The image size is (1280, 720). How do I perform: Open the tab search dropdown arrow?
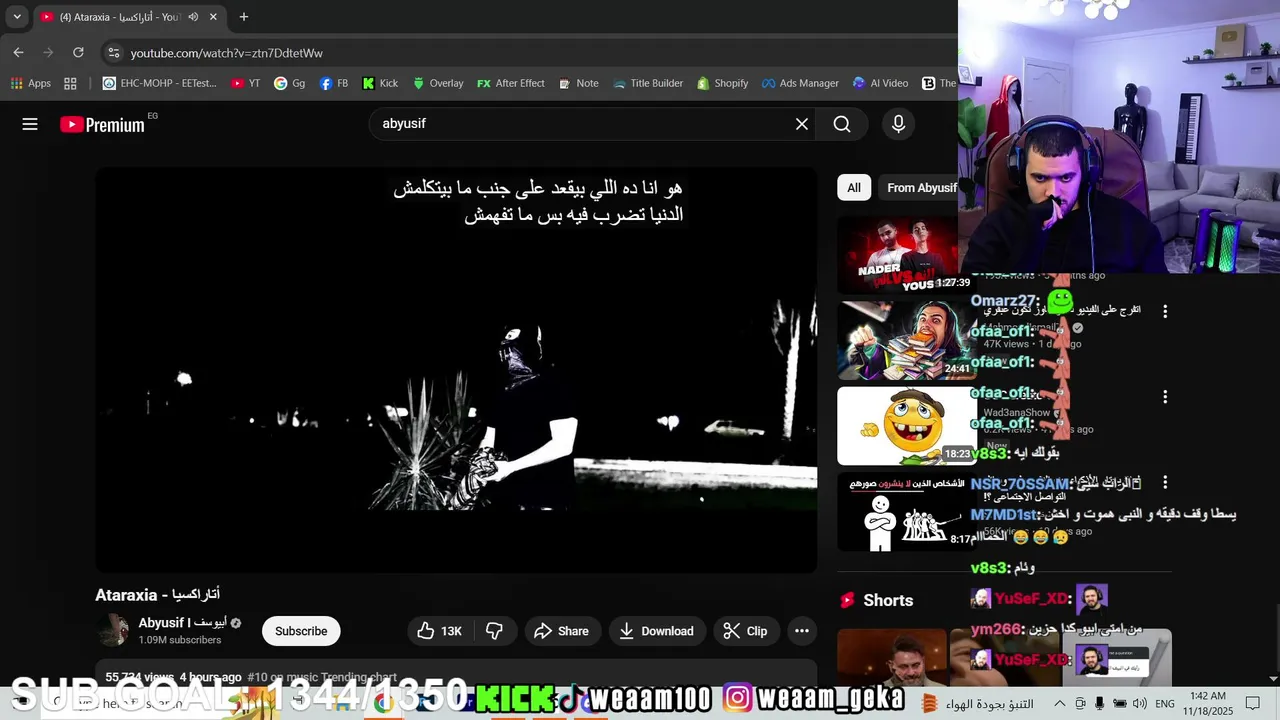click(x=17, y=17)
